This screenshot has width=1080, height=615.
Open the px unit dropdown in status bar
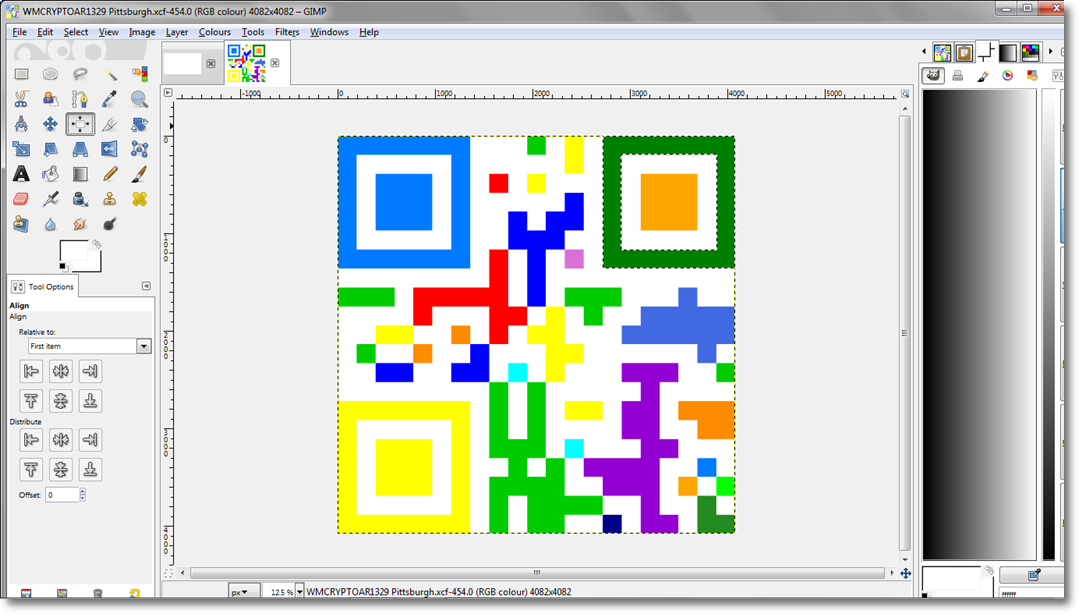pyautogui.click(x=243, y=592)
